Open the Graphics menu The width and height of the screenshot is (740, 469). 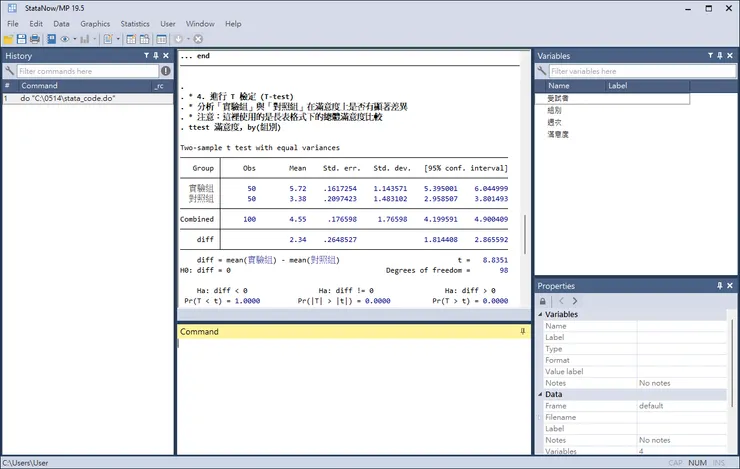pos(95,24)
